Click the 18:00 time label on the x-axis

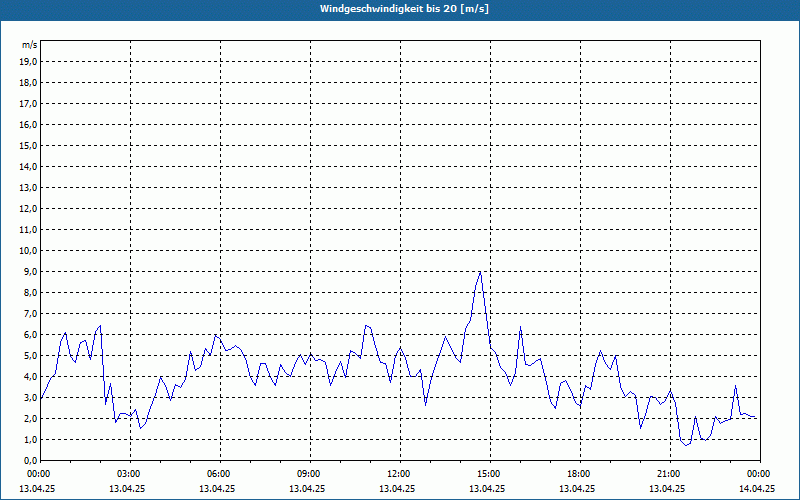tap(578, 474)
